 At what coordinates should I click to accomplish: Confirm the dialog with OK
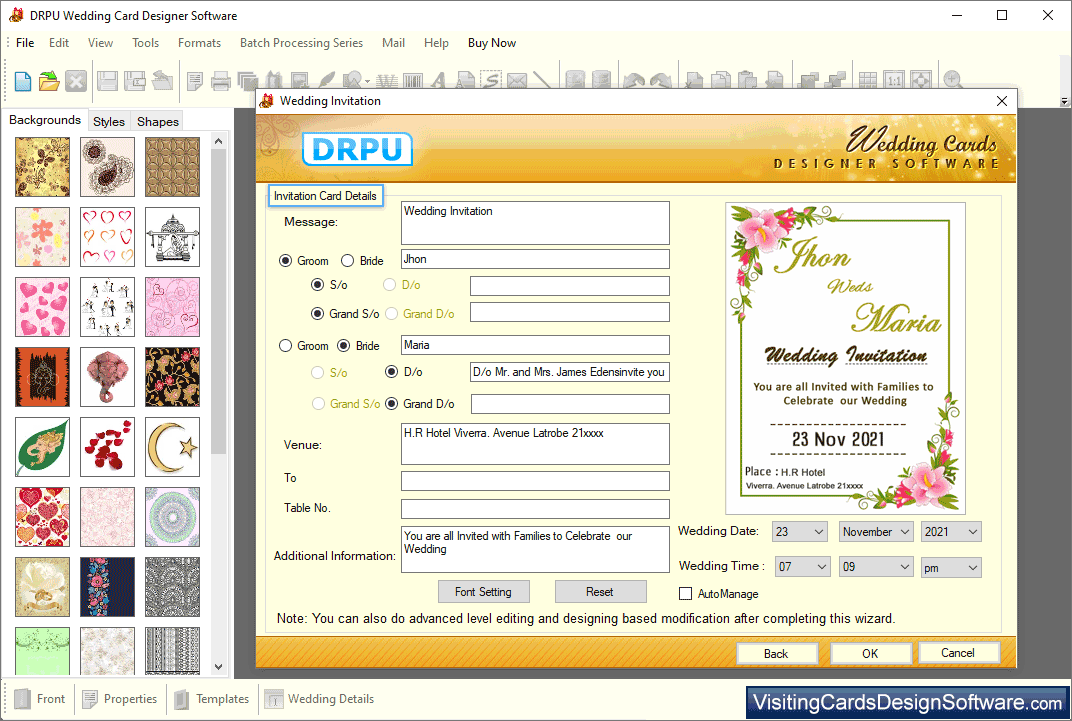(x=870, y=653)
